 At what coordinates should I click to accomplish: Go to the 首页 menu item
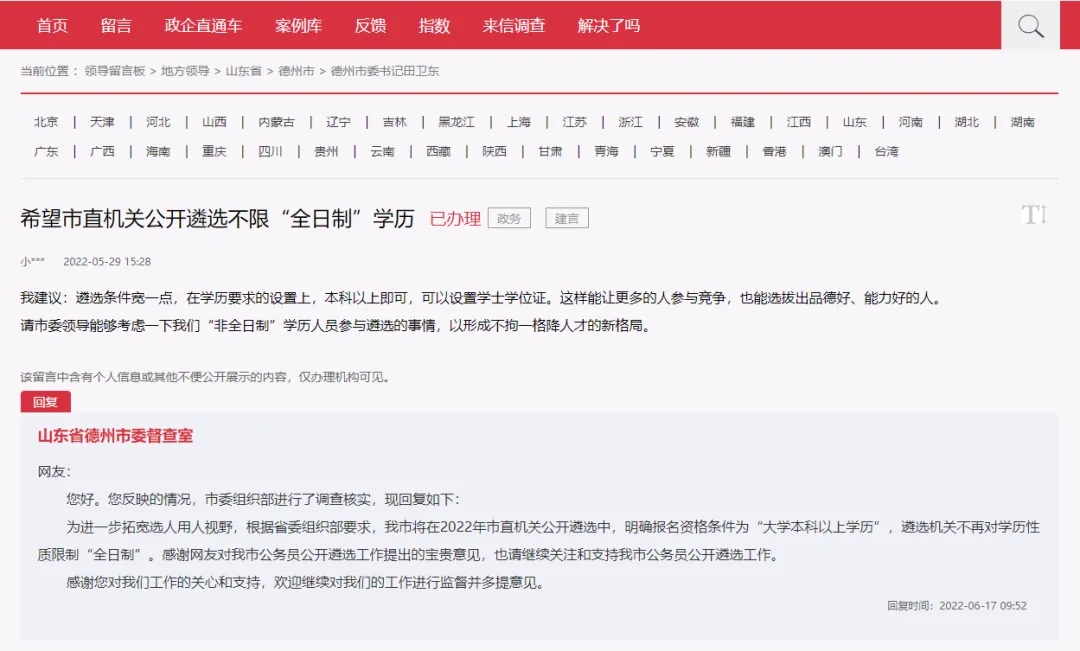coord(51,25)
